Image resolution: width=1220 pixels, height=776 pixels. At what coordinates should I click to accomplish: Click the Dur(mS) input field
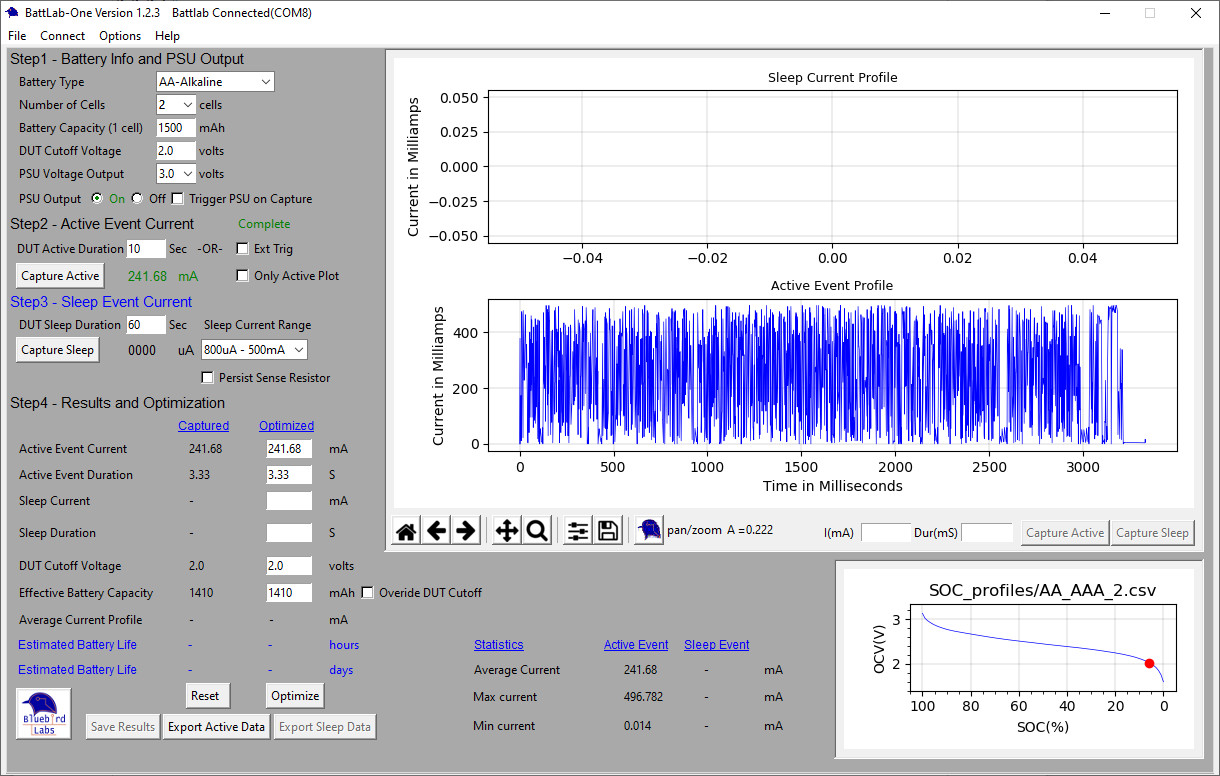[987, 532]
